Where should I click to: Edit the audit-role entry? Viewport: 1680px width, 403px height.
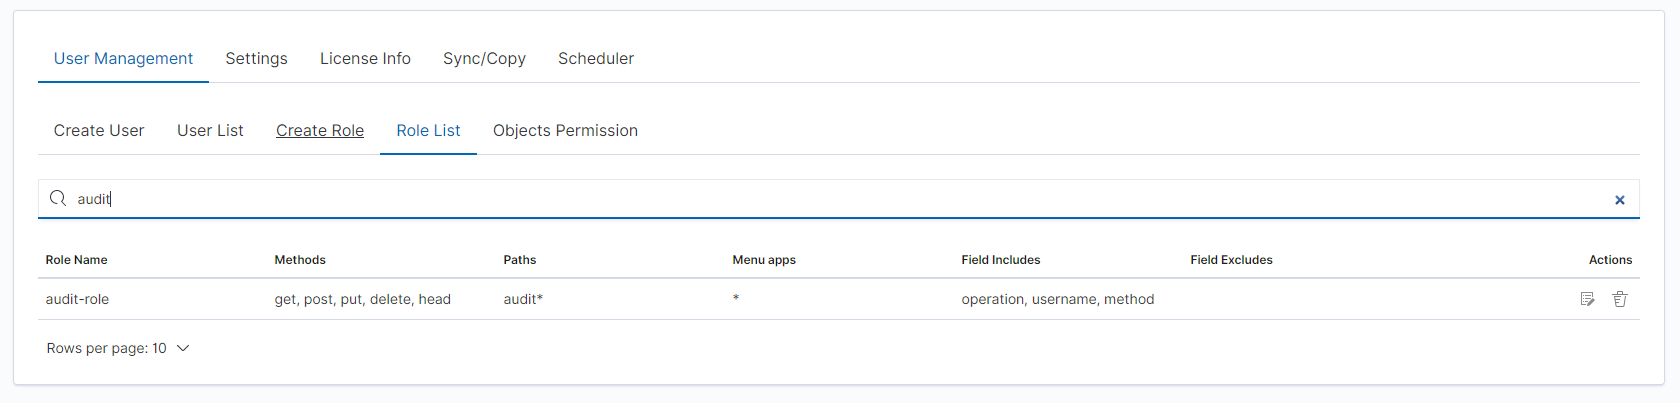[x=1587, y=299]
